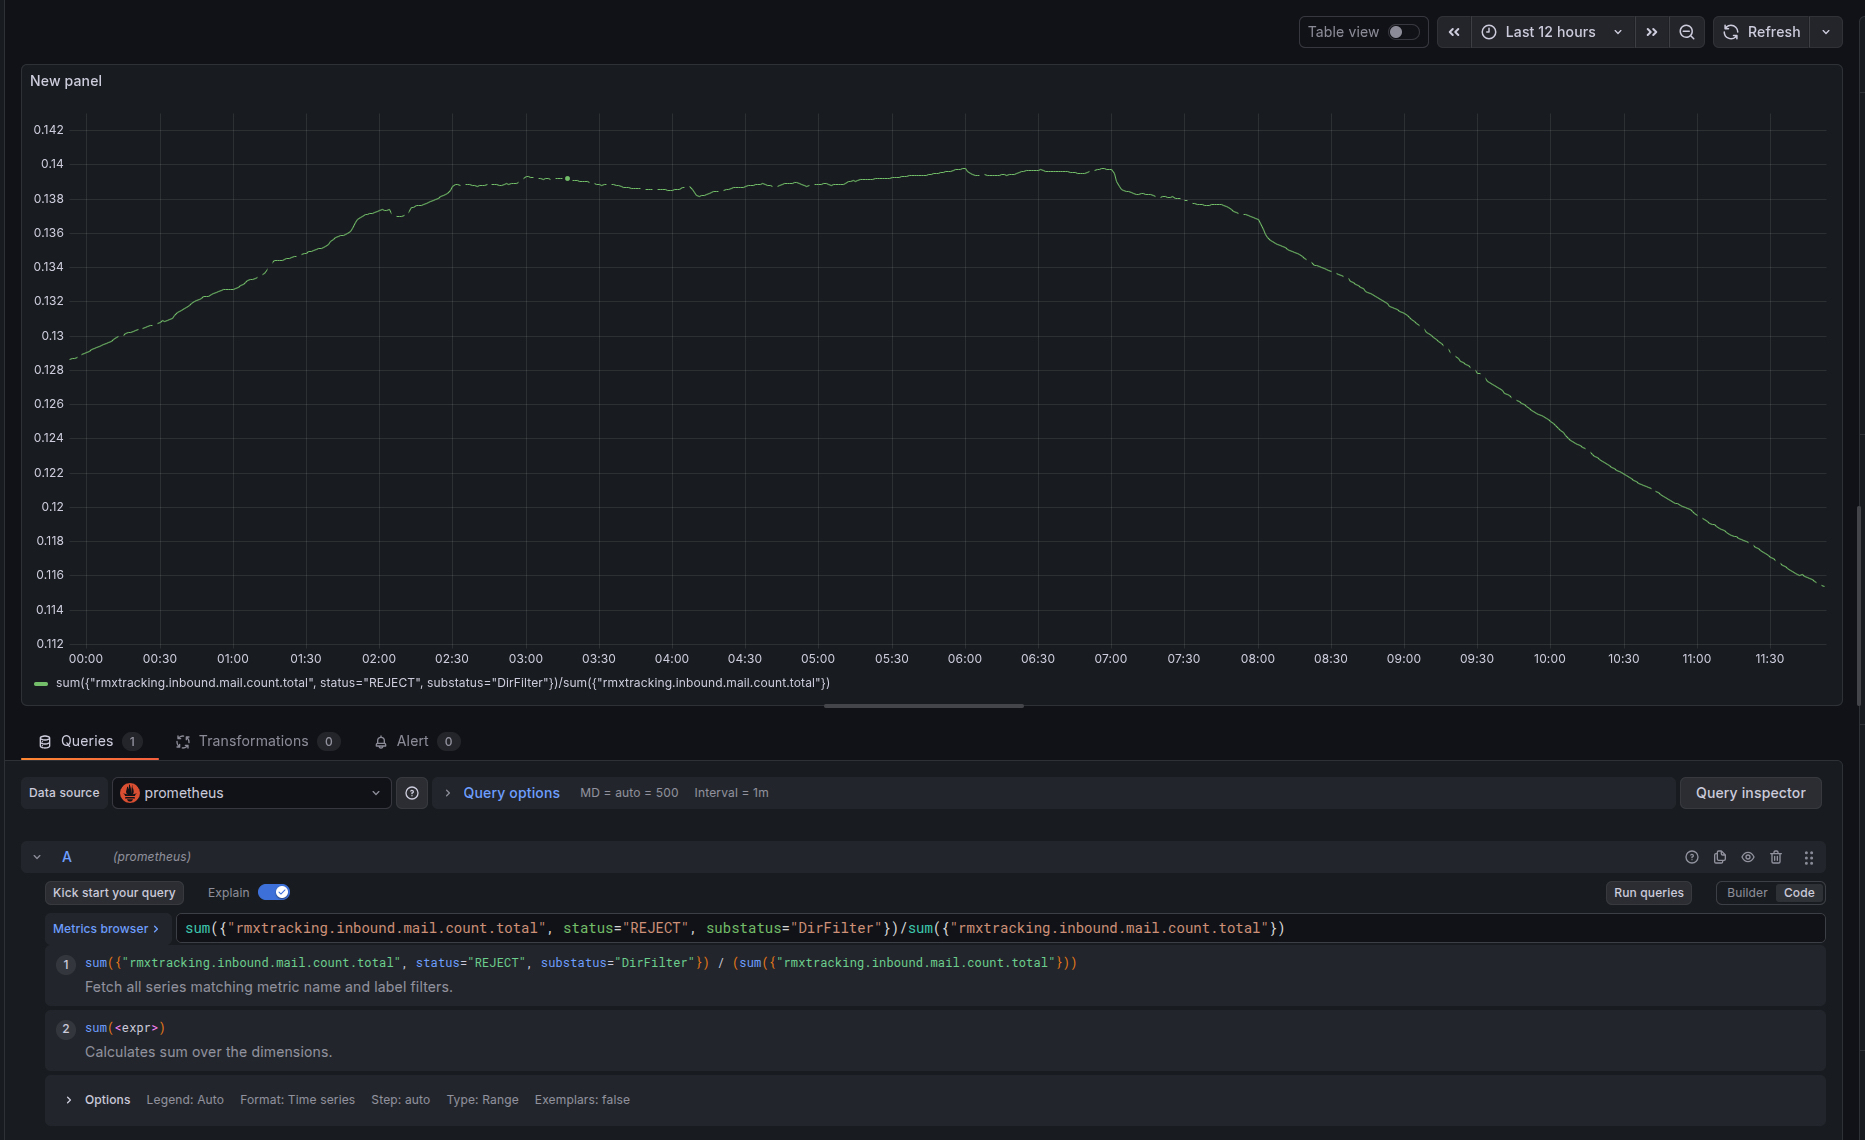Open the prometheus data source dropdown
Image resolution: width=1865 pixels, height=1140 pixels.
(x=250, y=792)
